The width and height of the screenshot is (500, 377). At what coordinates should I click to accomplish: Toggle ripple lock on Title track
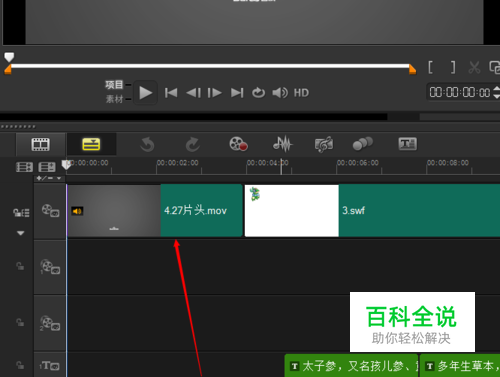click(20, 365)
